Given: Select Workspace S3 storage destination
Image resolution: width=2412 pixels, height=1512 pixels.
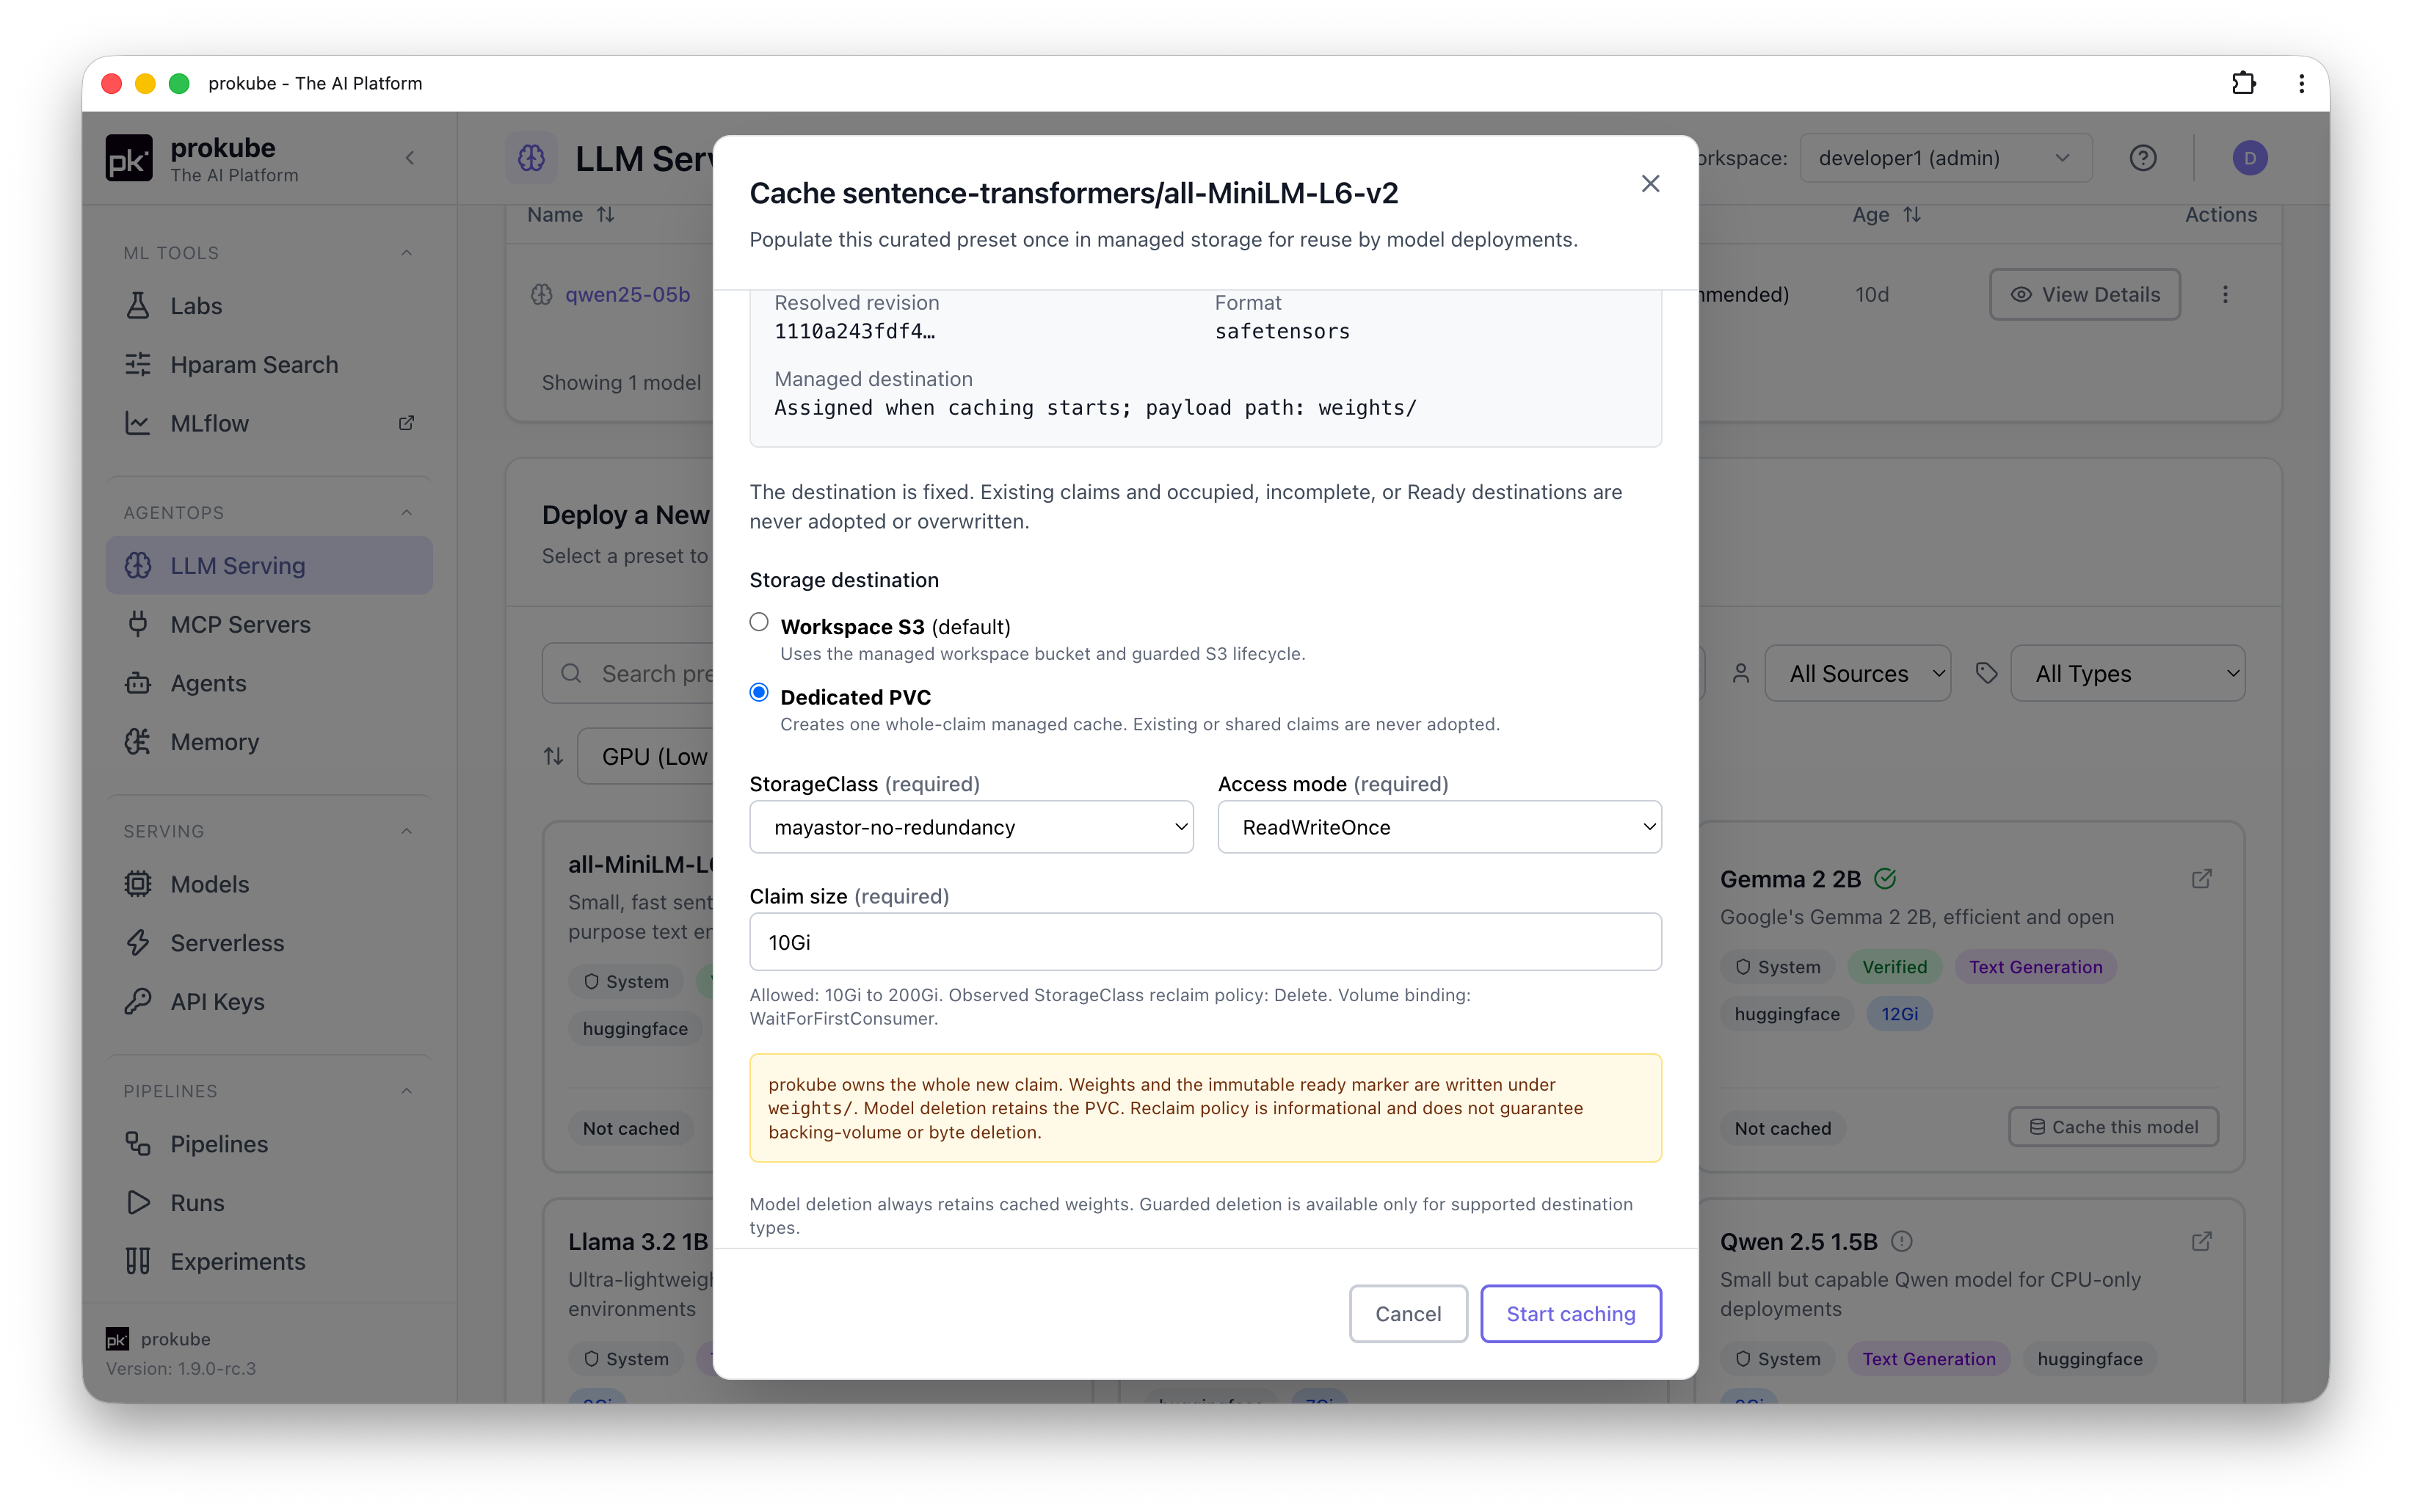Looking at the screenshot, I should coord(759,622).
